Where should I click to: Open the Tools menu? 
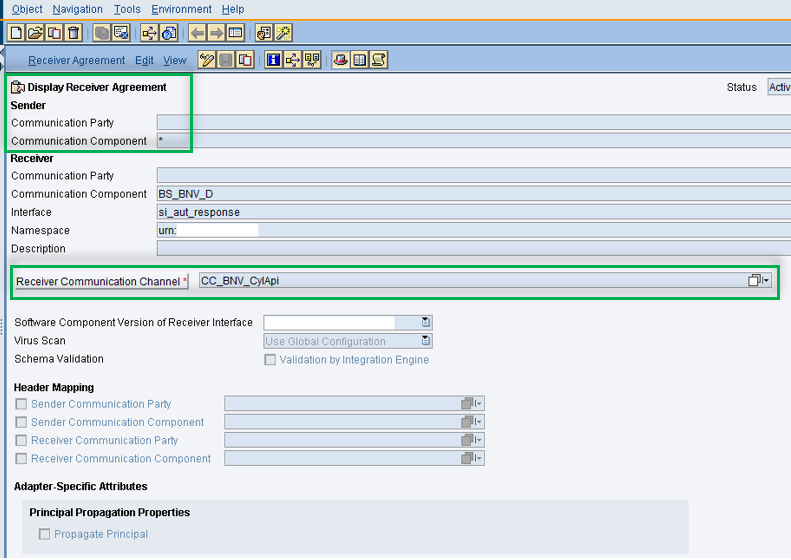tap(127, 9)
